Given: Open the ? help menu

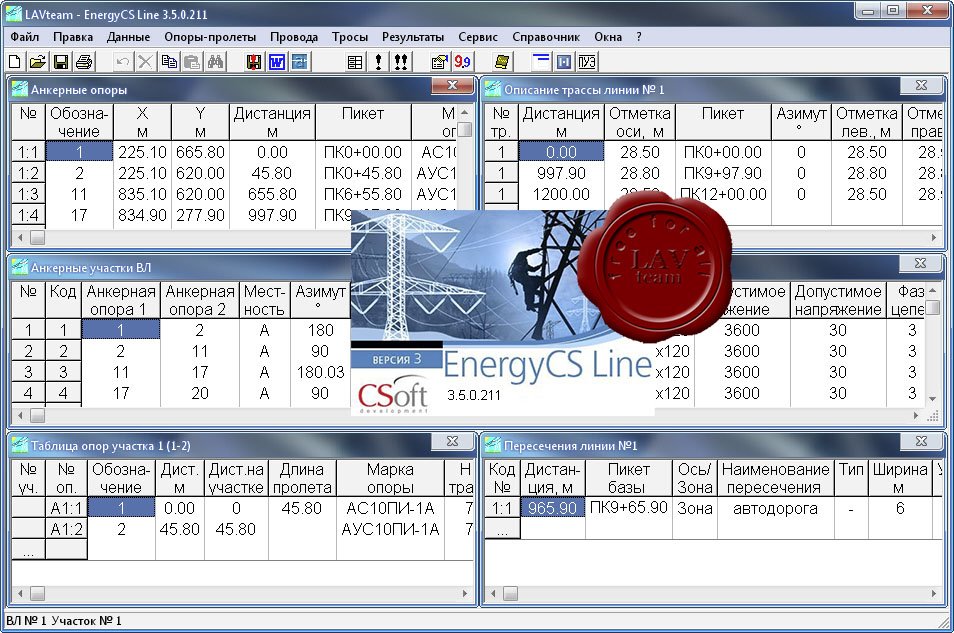Looking at the screenshot, I should 639,37.
